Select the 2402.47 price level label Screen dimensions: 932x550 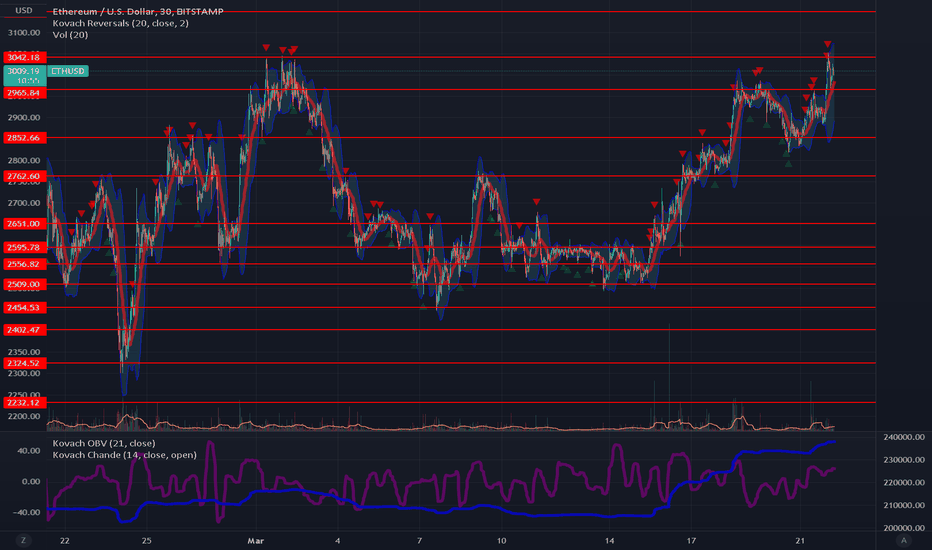click(x=24, y=329)
